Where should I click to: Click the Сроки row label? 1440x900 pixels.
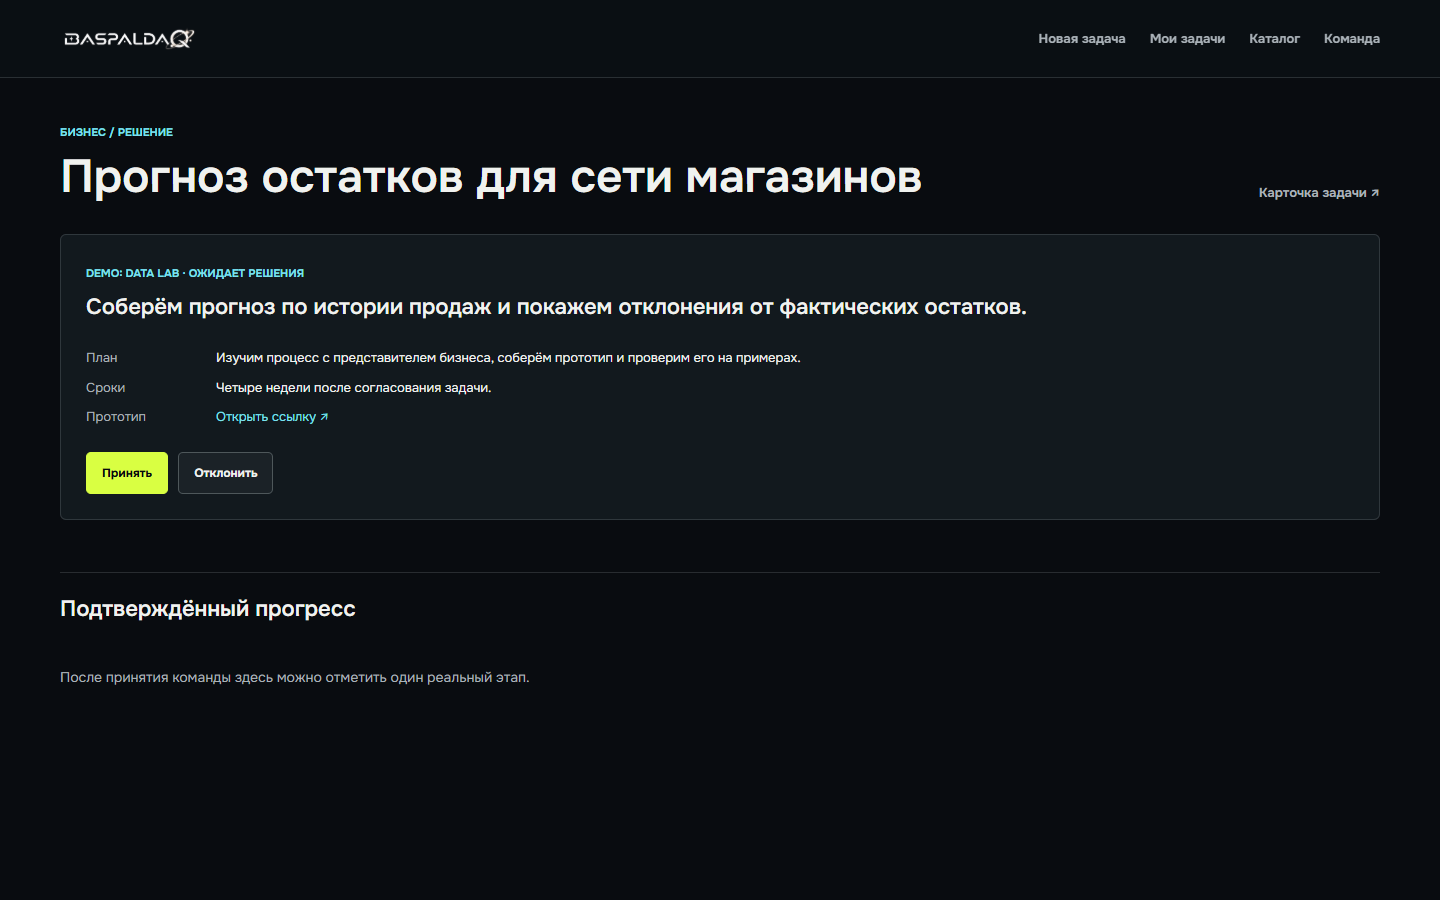coord(105,388)
